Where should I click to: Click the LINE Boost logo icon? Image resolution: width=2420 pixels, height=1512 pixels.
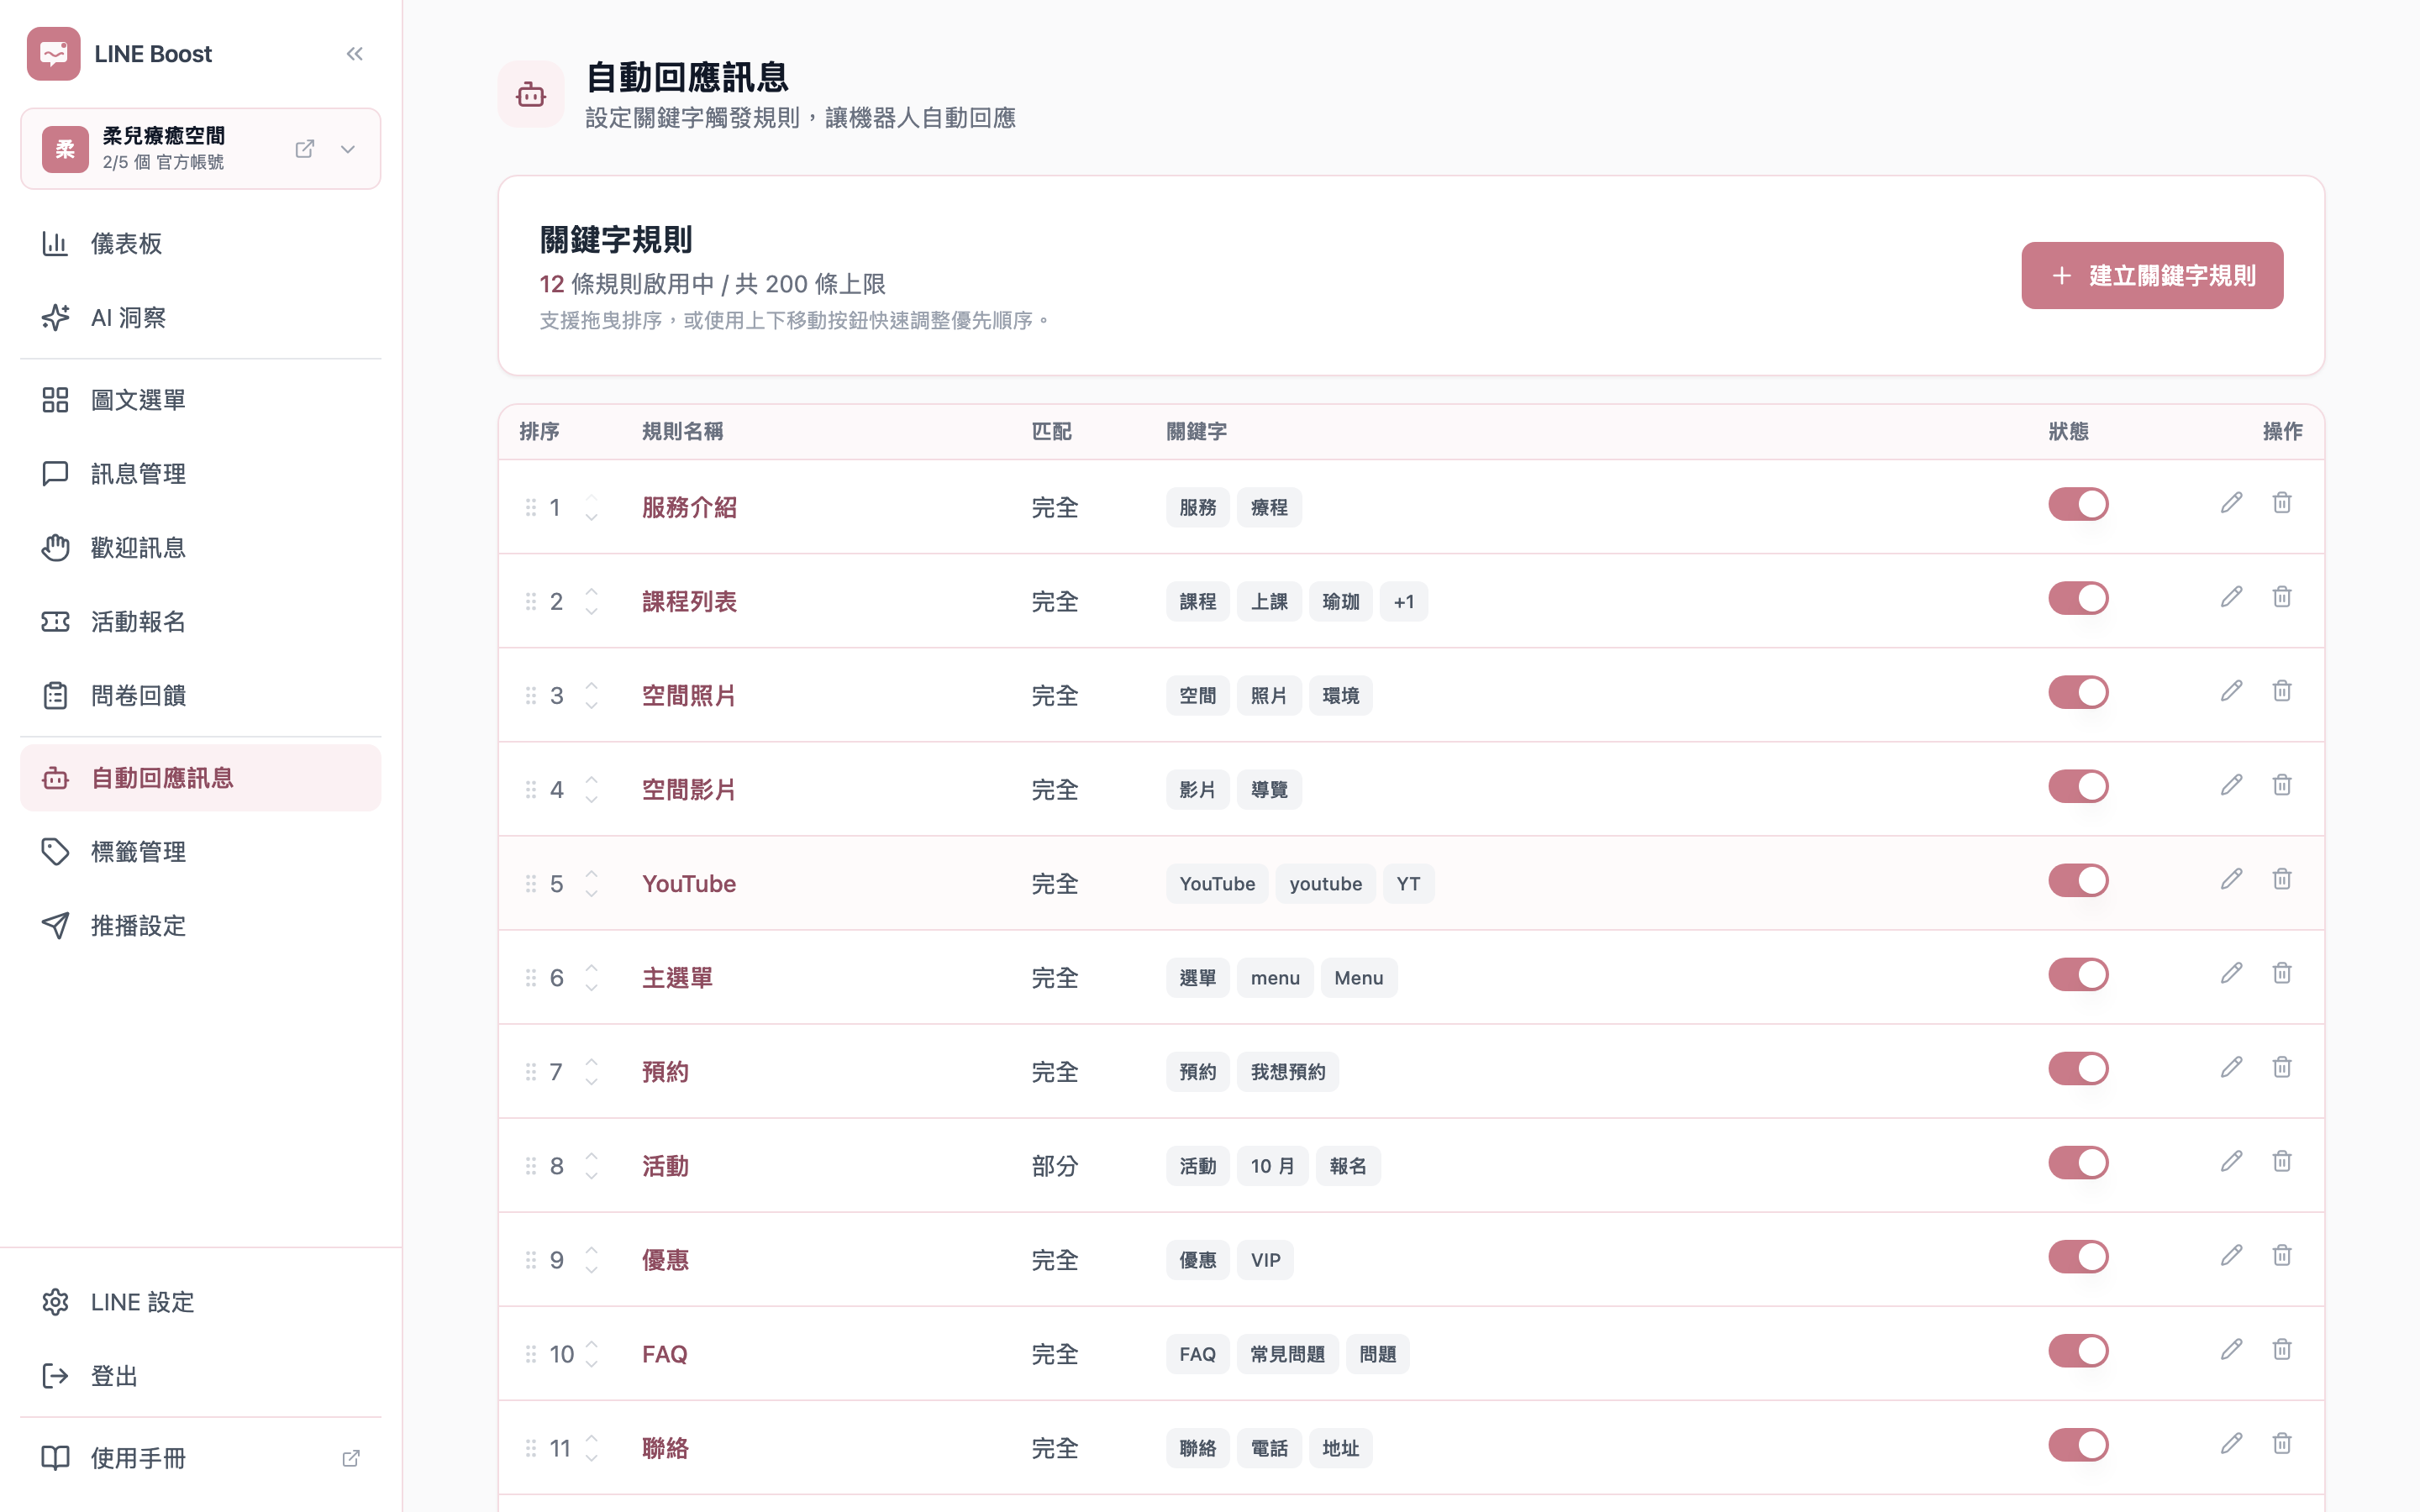pos(54,54)
